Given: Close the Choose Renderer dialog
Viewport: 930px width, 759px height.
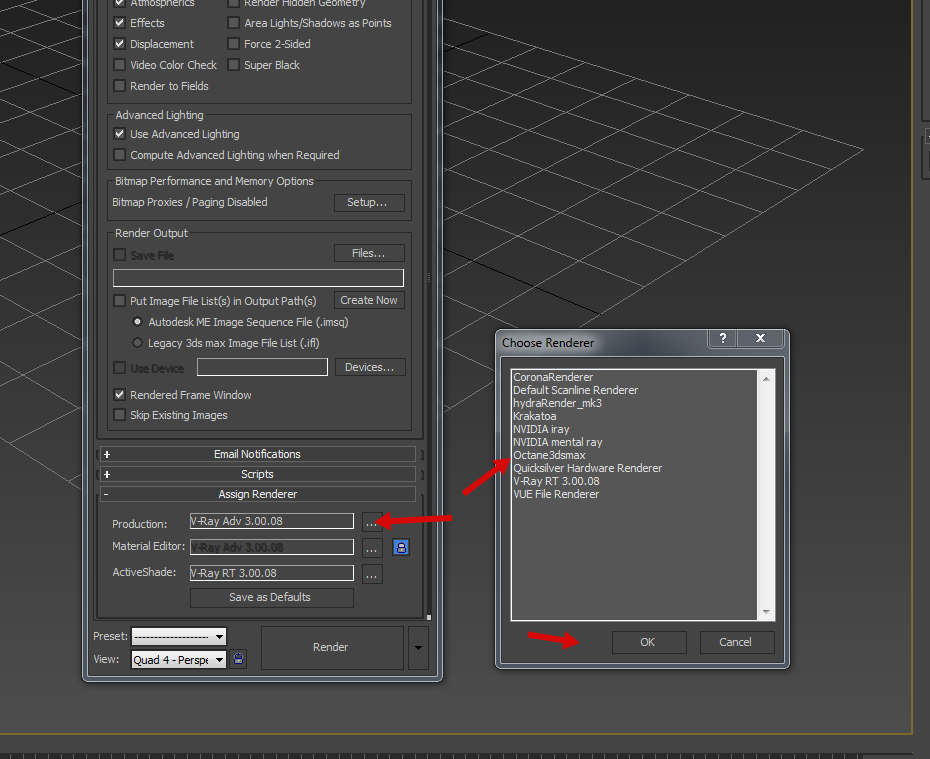Looking at the screenshot, I should point(760,338).
